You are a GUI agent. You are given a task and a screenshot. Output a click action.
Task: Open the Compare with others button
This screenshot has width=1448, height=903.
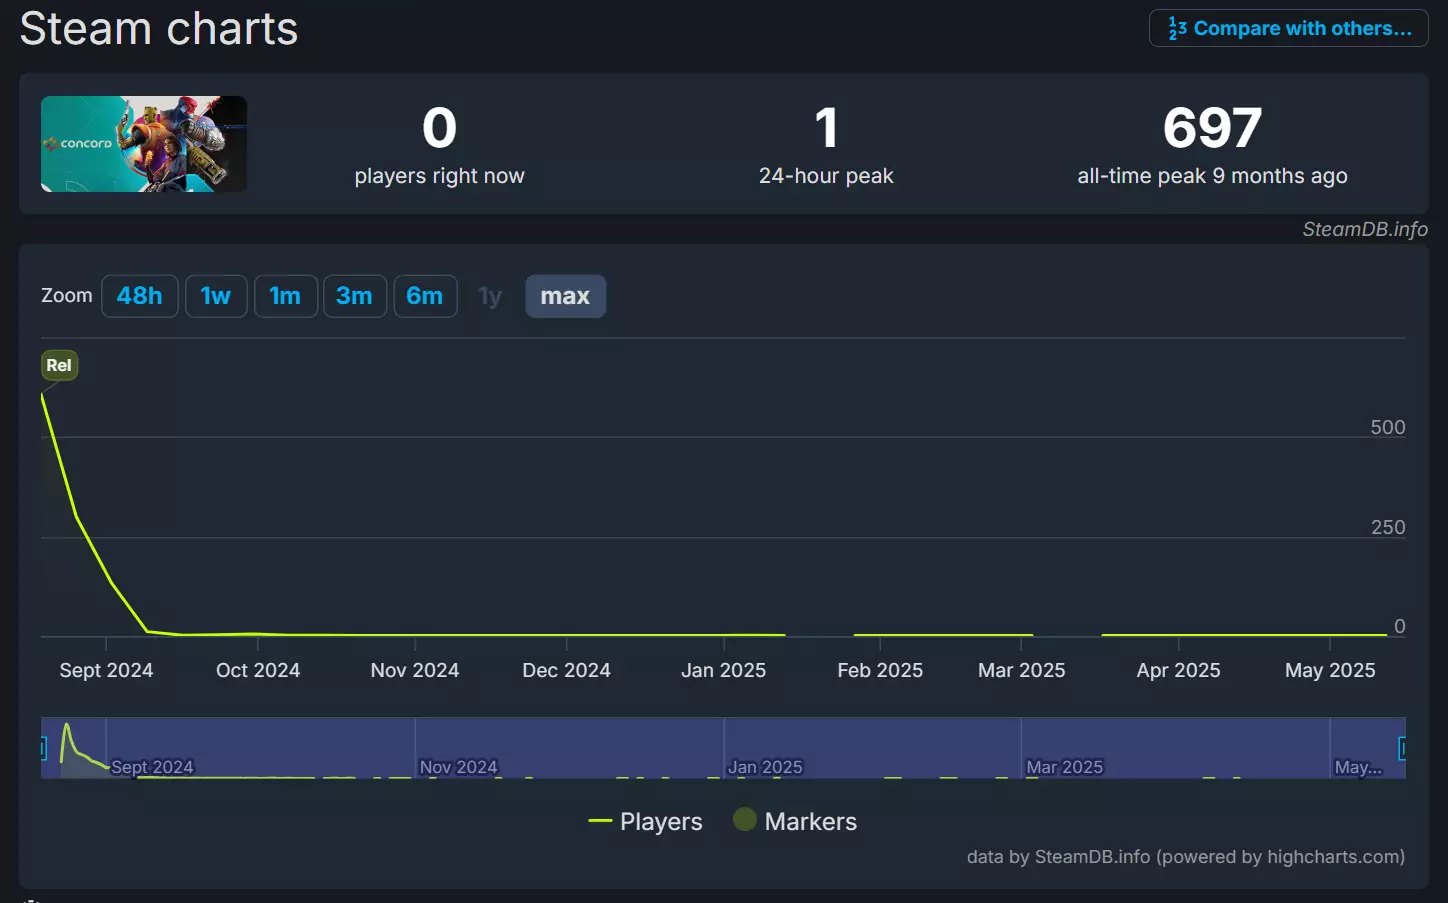(1288, 28)
